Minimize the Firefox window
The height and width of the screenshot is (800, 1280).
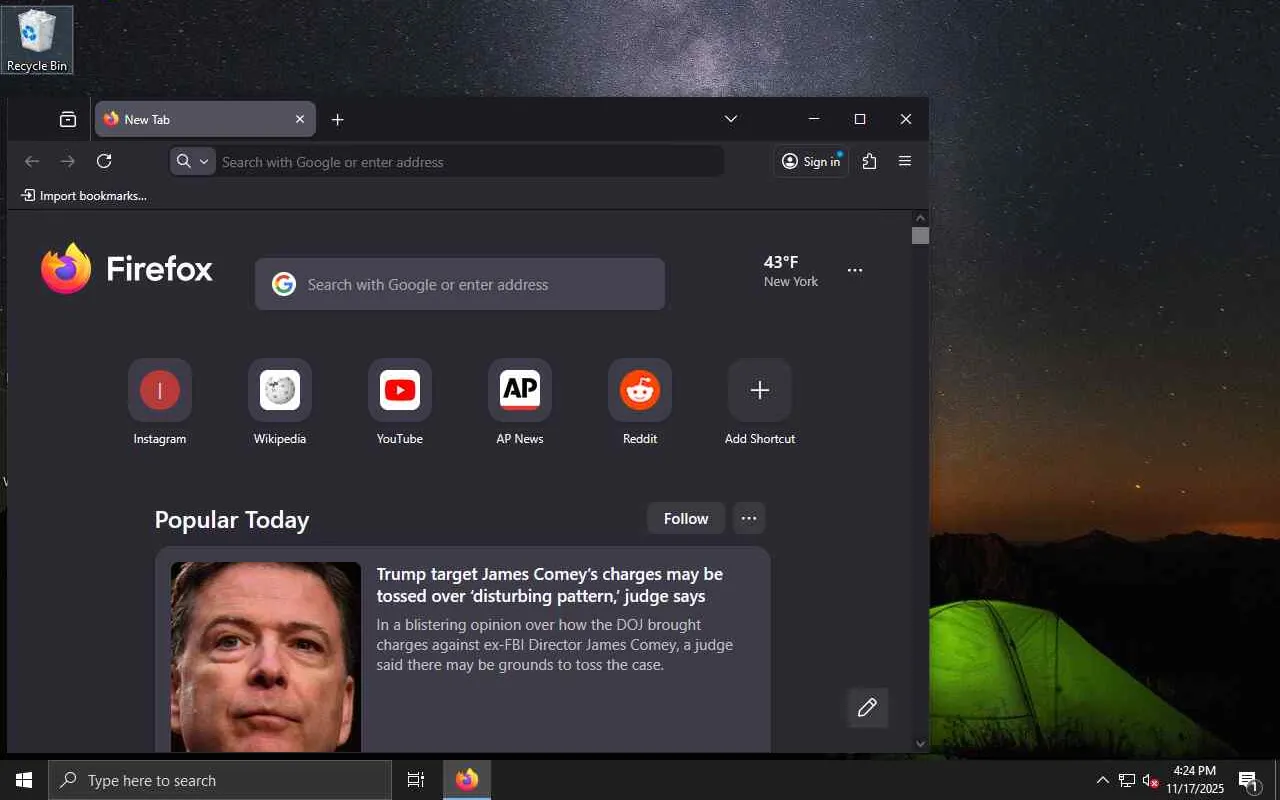[x=814, y=119]
